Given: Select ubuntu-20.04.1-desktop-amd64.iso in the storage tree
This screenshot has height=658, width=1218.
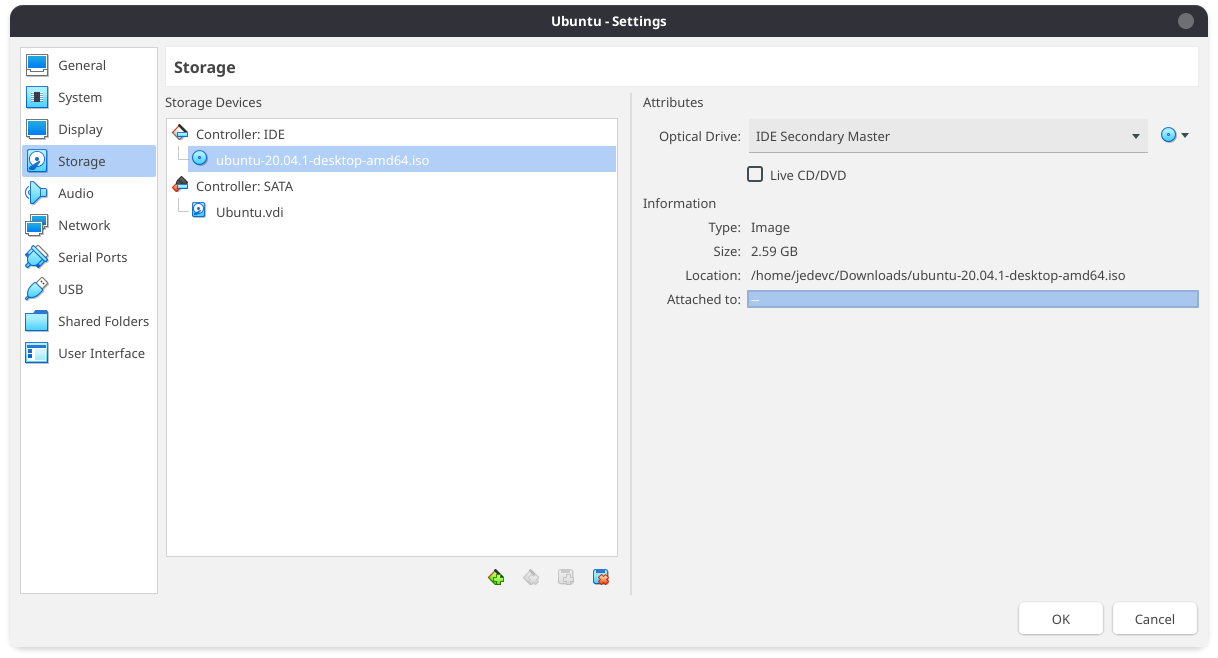Looking at the screenshot, I should (x=402, y=160).
